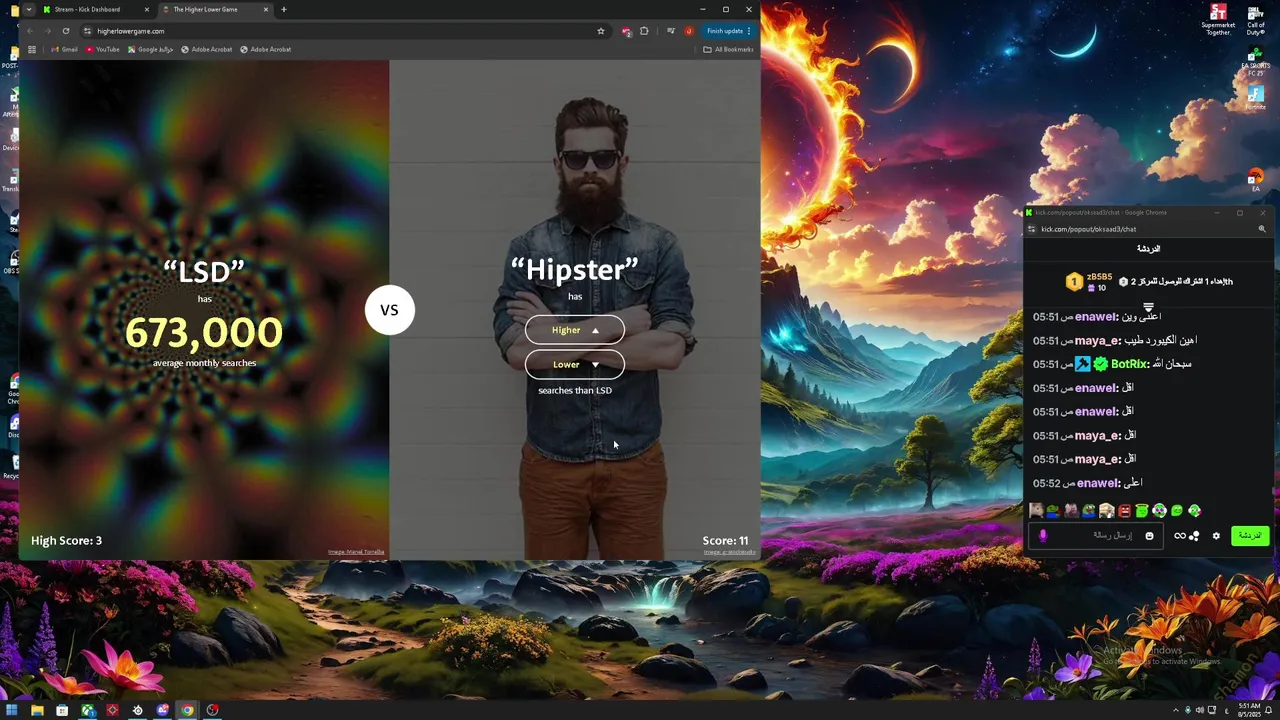The height and width of the screenshot is (720, 1280).
Task: Click the green chat send button
Action: [x=1250, y=536]
